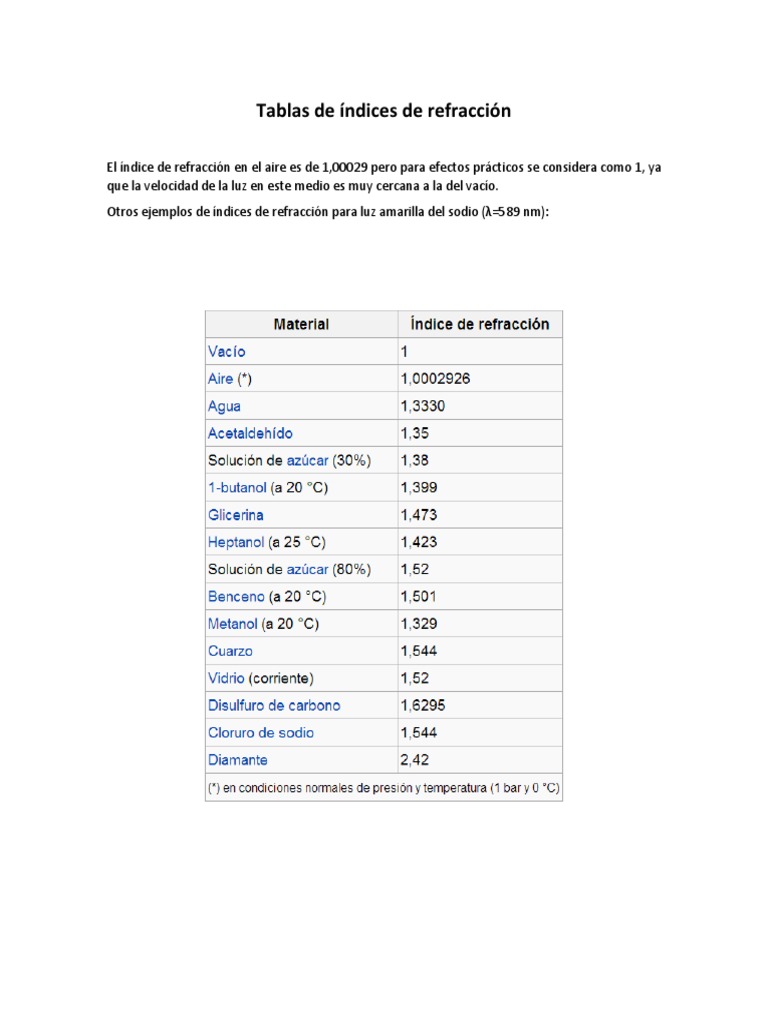Open the Acetaldehído link
Viewport: 768px width, 1024px height.
(250, 433)
